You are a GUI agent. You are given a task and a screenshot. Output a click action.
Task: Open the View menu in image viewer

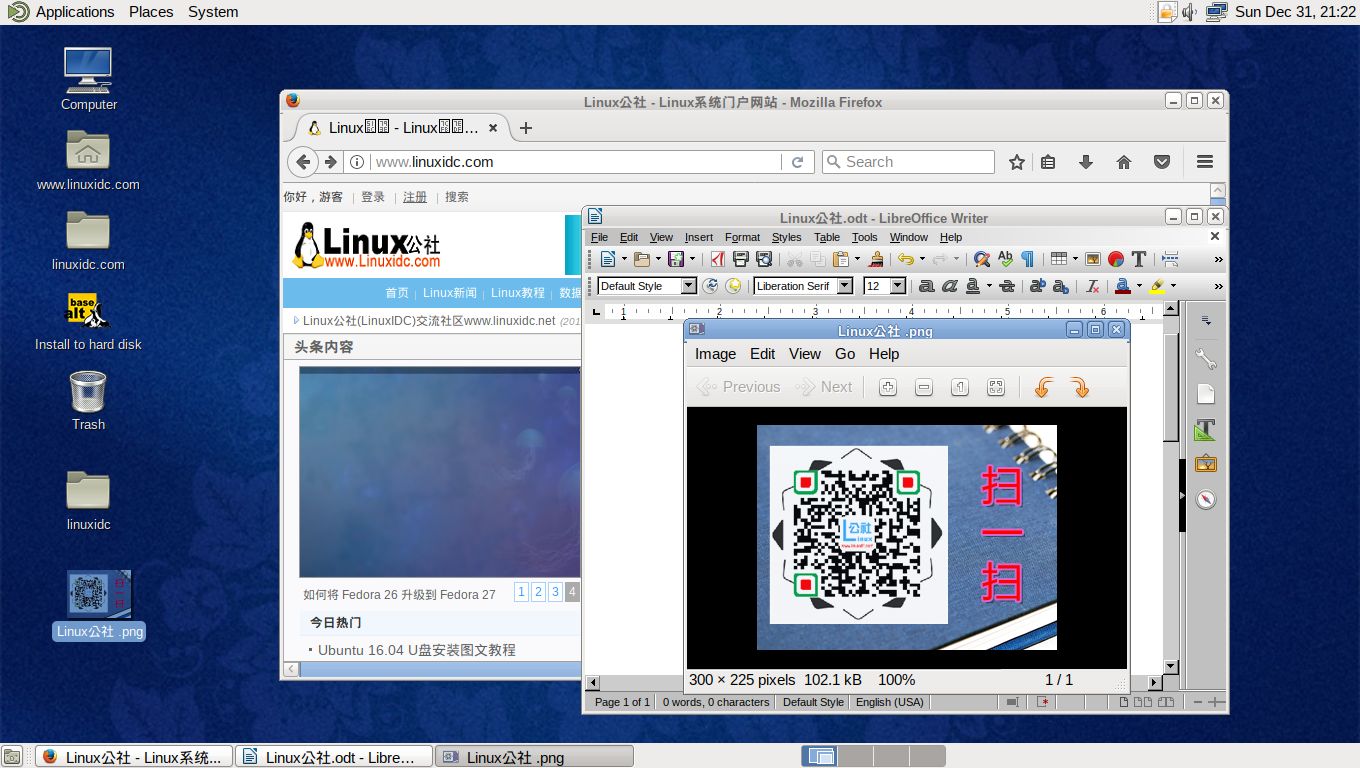point(804,354)
